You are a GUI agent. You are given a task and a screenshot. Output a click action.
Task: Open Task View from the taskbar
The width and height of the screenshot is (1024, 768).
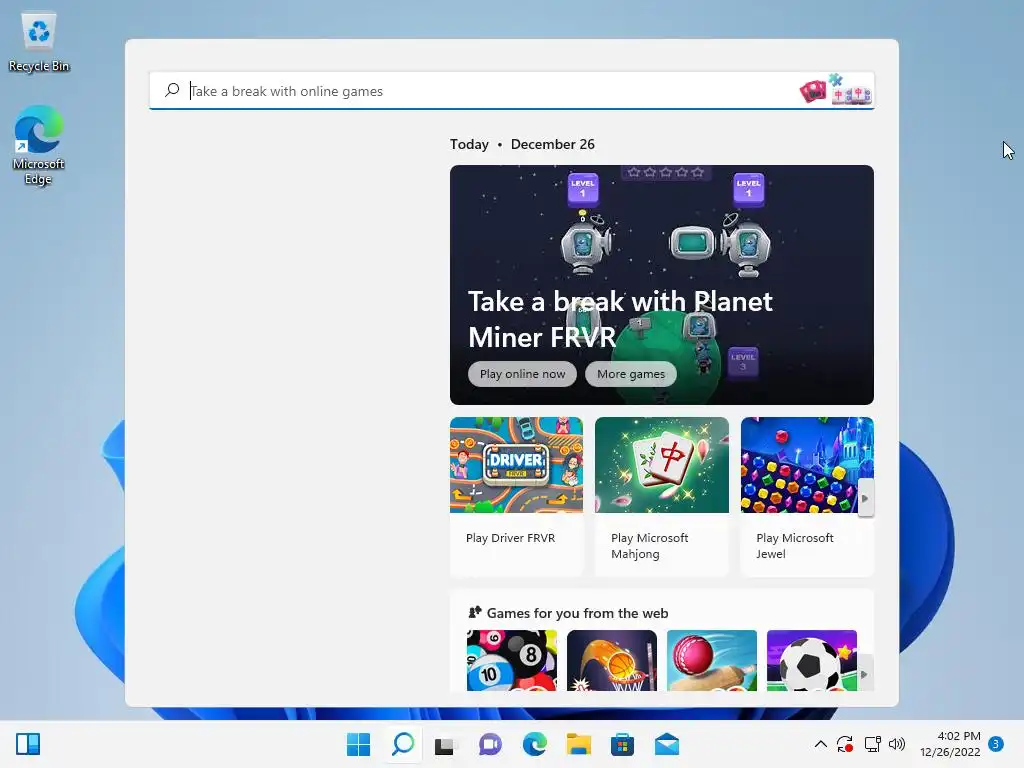[446, 744]
